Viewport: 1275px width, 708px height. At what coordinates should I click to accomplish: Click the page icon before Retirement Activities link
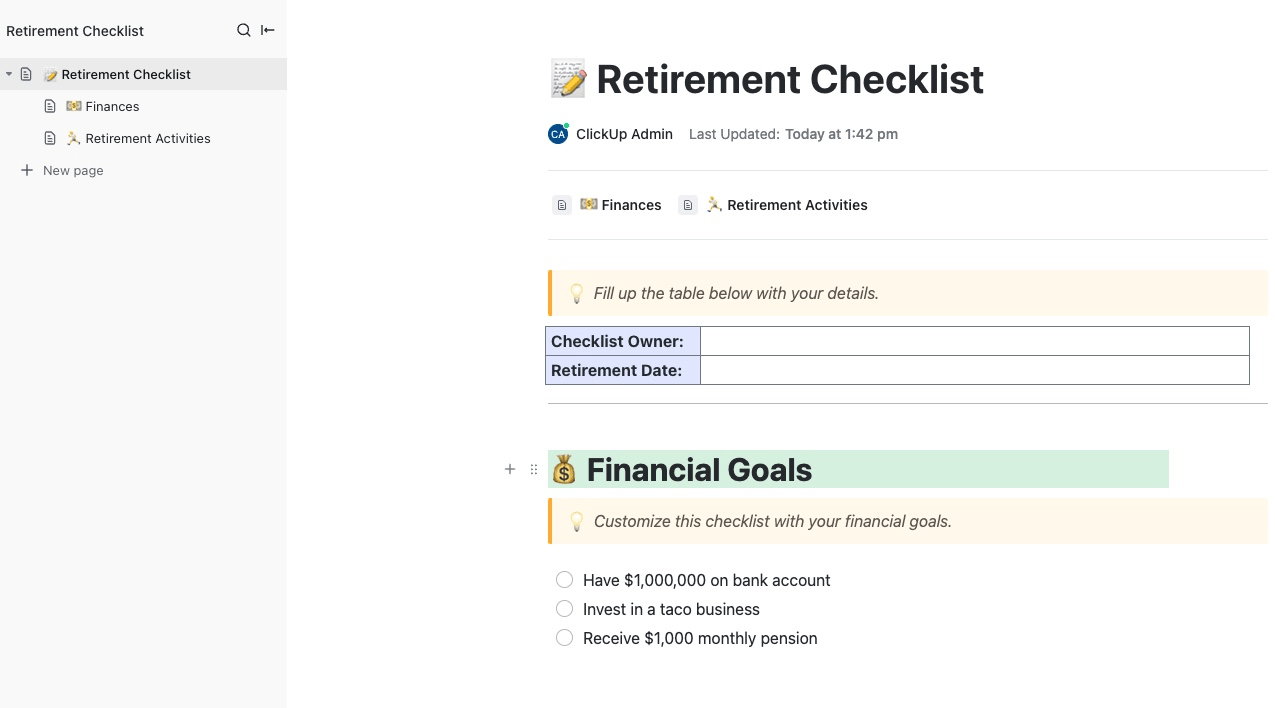pyautogui.click(x=688, y=205)
